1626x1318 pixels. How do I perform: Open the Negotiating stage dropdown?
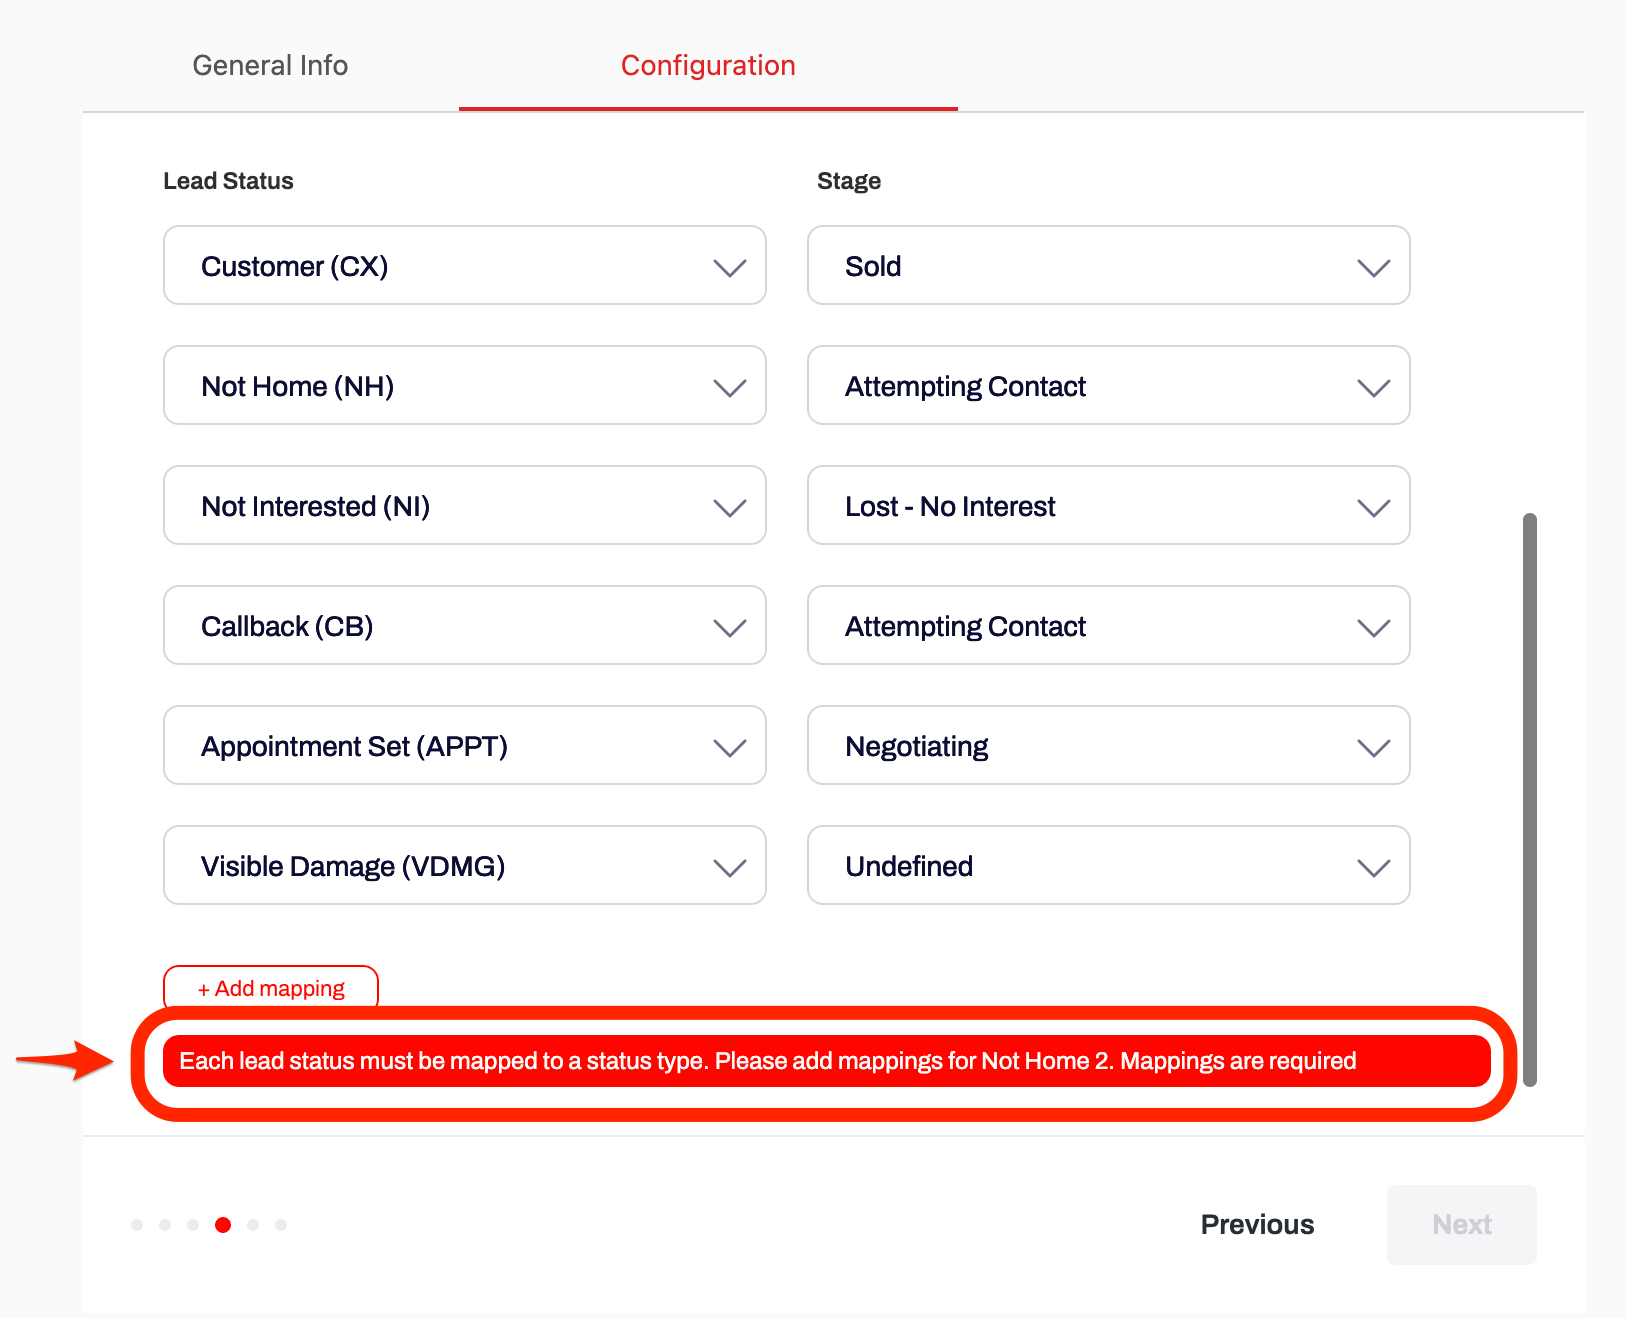[1109, 745]
